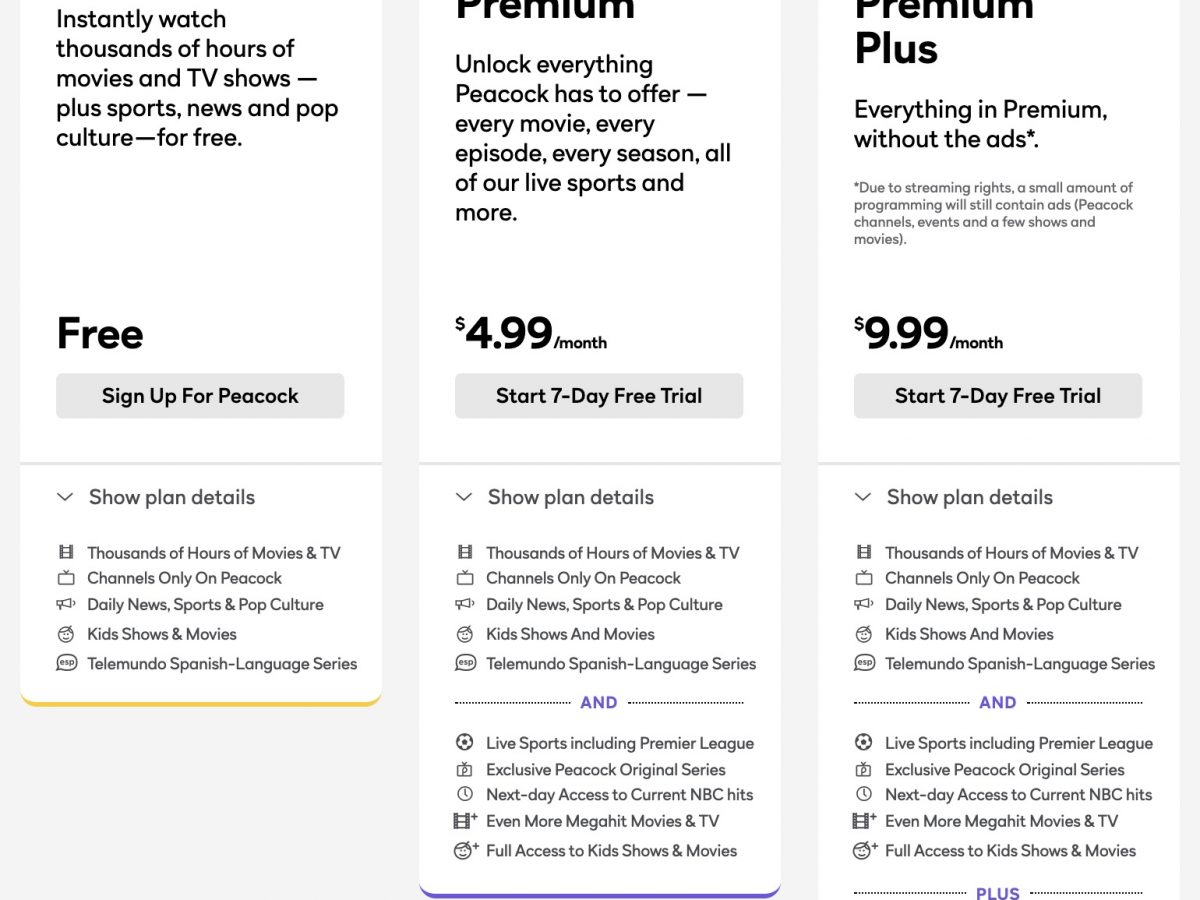Click the Sign Up For Peacock button
The image size is (1200, 900).
pyautogui.click(x=200, y=396)
